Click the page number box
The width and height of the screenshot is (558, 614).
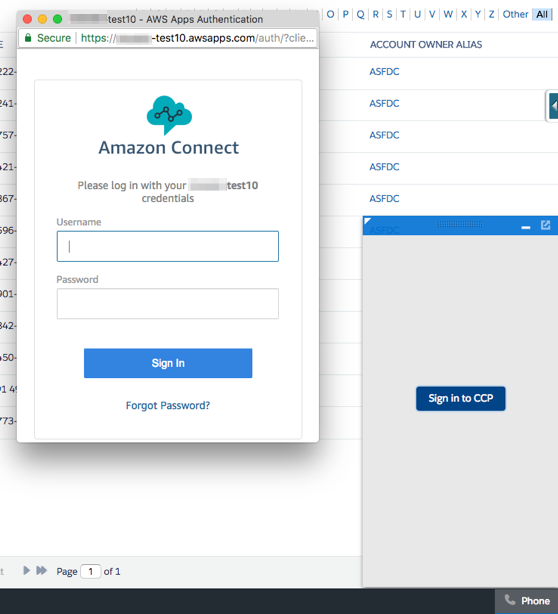tap(91, 571)
